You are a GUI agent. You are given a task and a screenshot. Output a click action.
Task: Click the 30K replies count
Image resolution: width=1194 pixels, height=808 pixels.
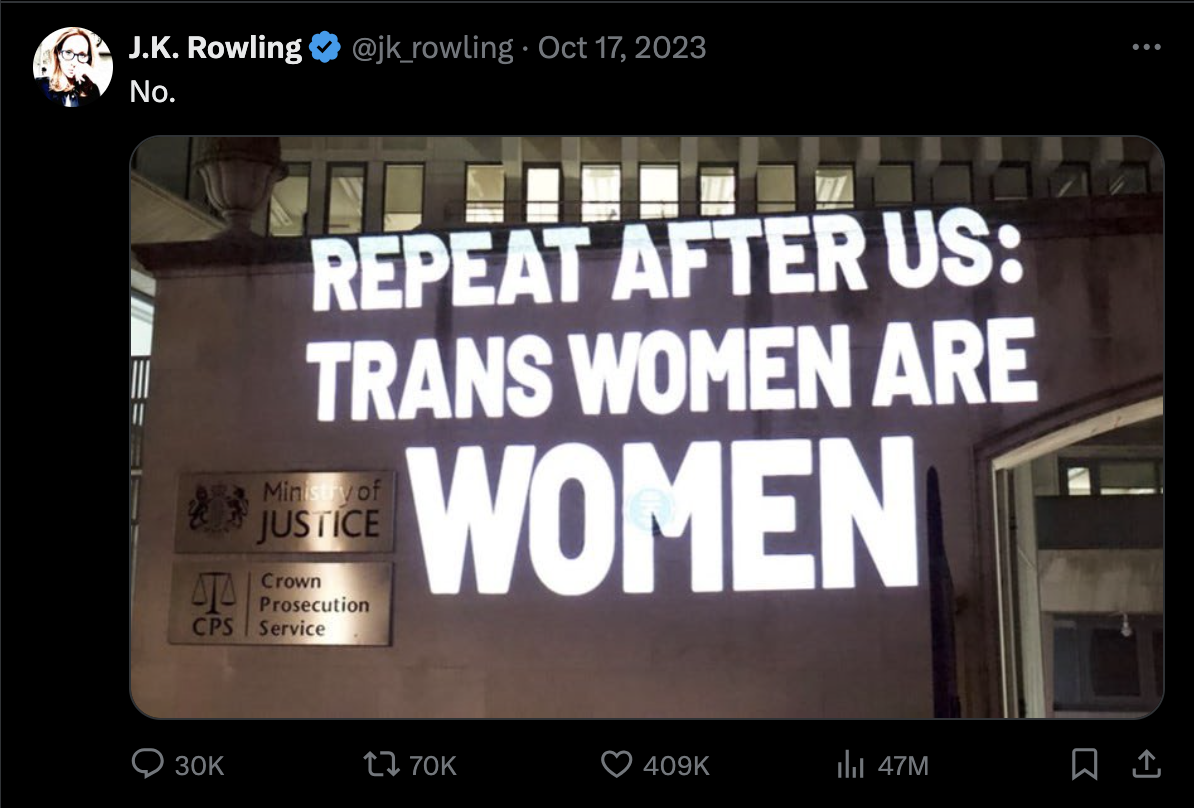click(200, 765)
